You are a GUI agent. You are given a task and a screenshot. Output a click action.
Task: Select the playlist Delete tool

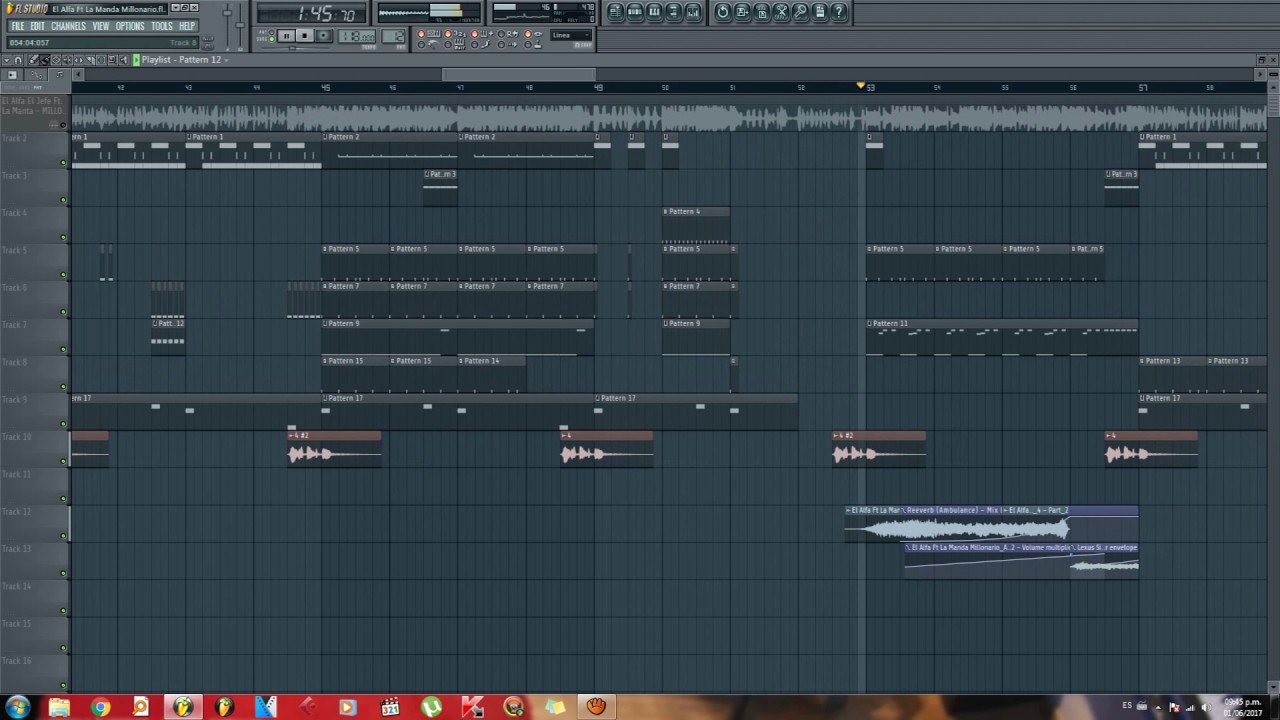point(56,60)
